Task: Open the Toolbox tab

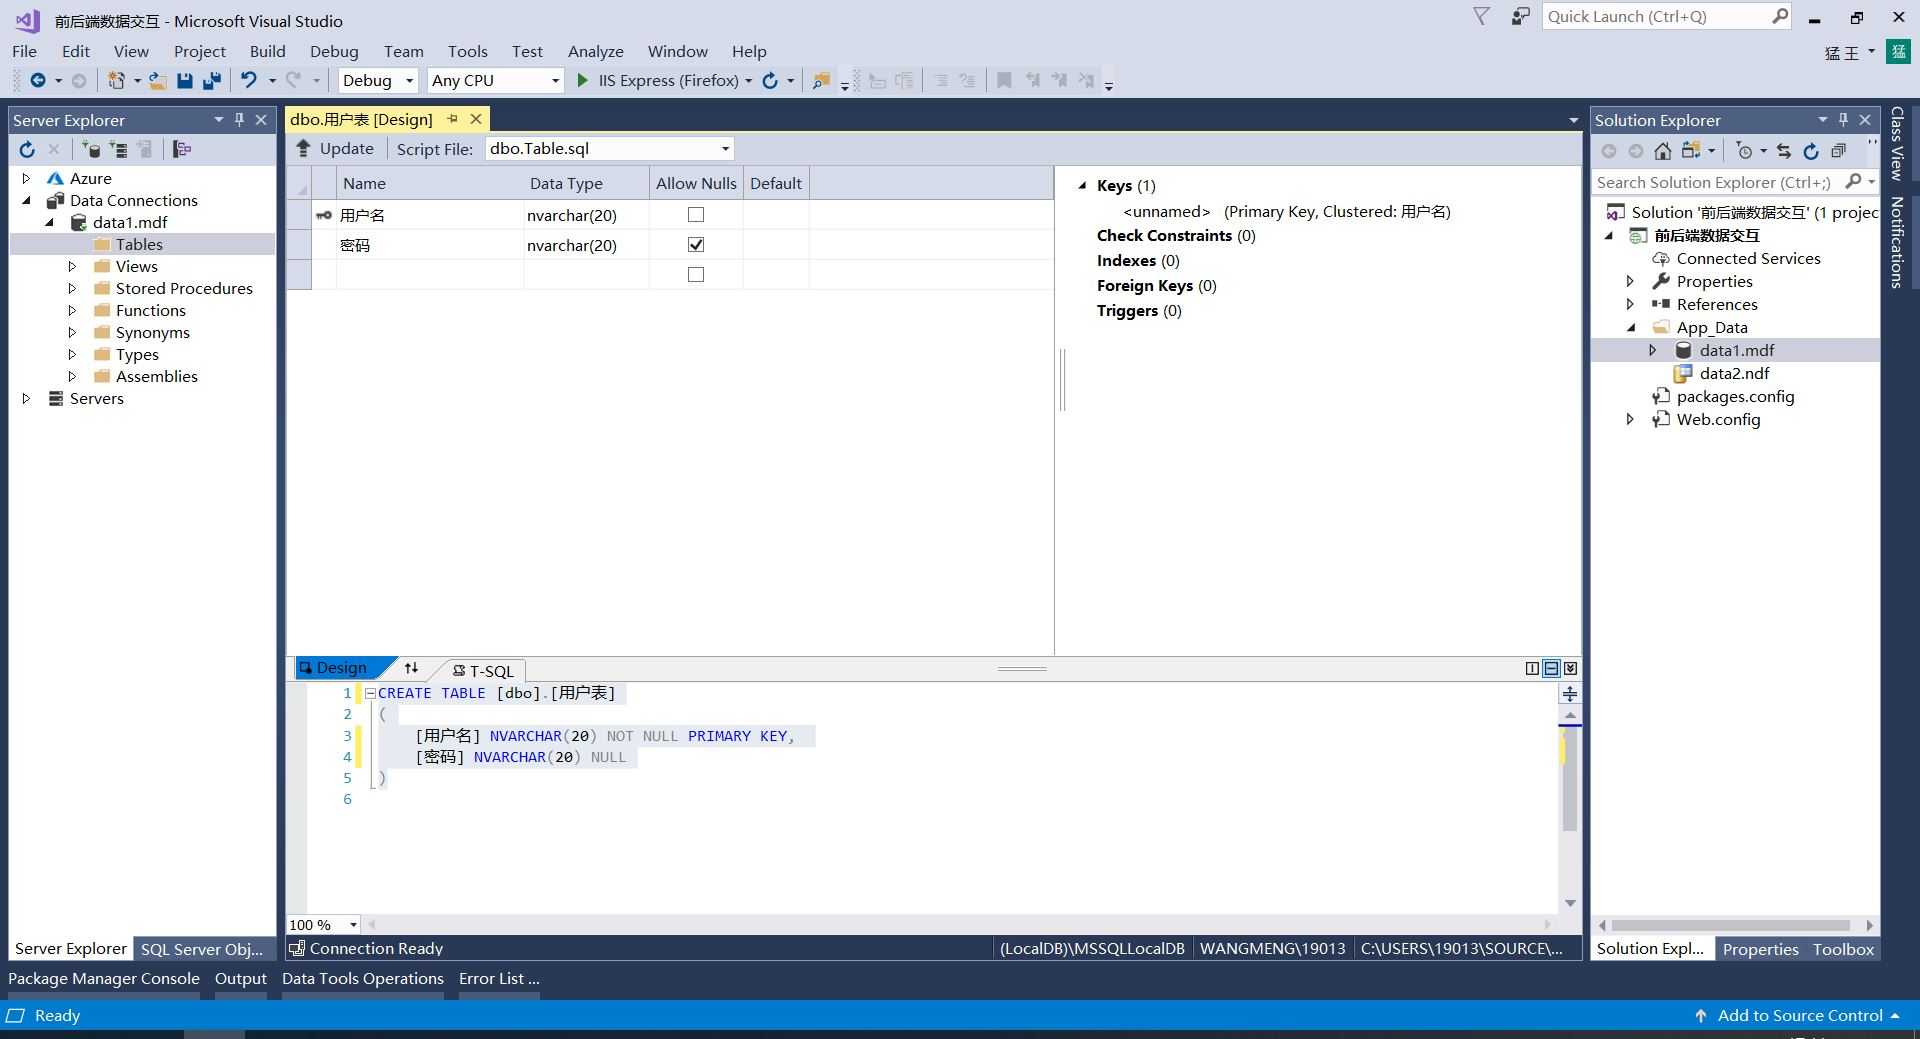Action: tap(1843, 949)
